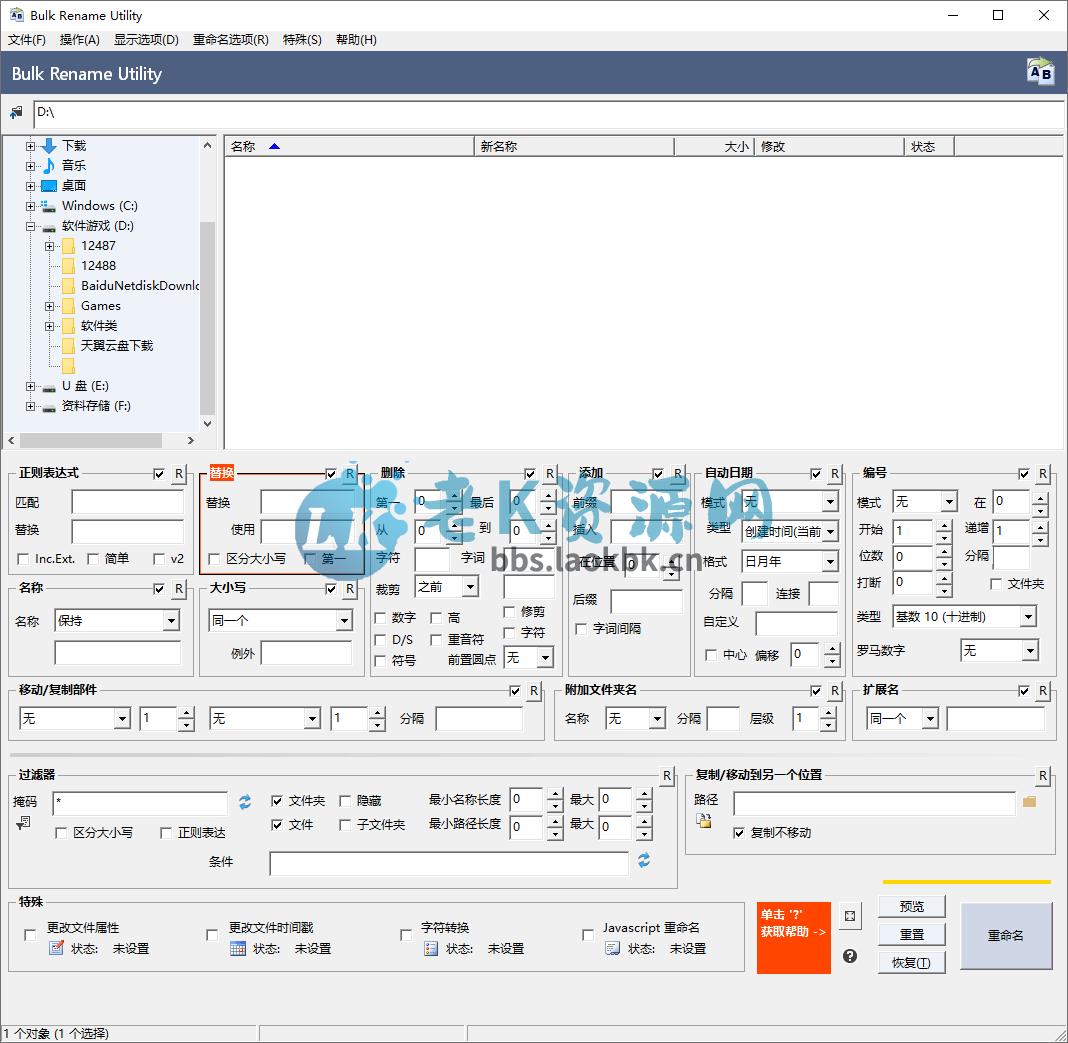Click the large 重命名 button
1068x1043 pixels.
point(1006,935)
